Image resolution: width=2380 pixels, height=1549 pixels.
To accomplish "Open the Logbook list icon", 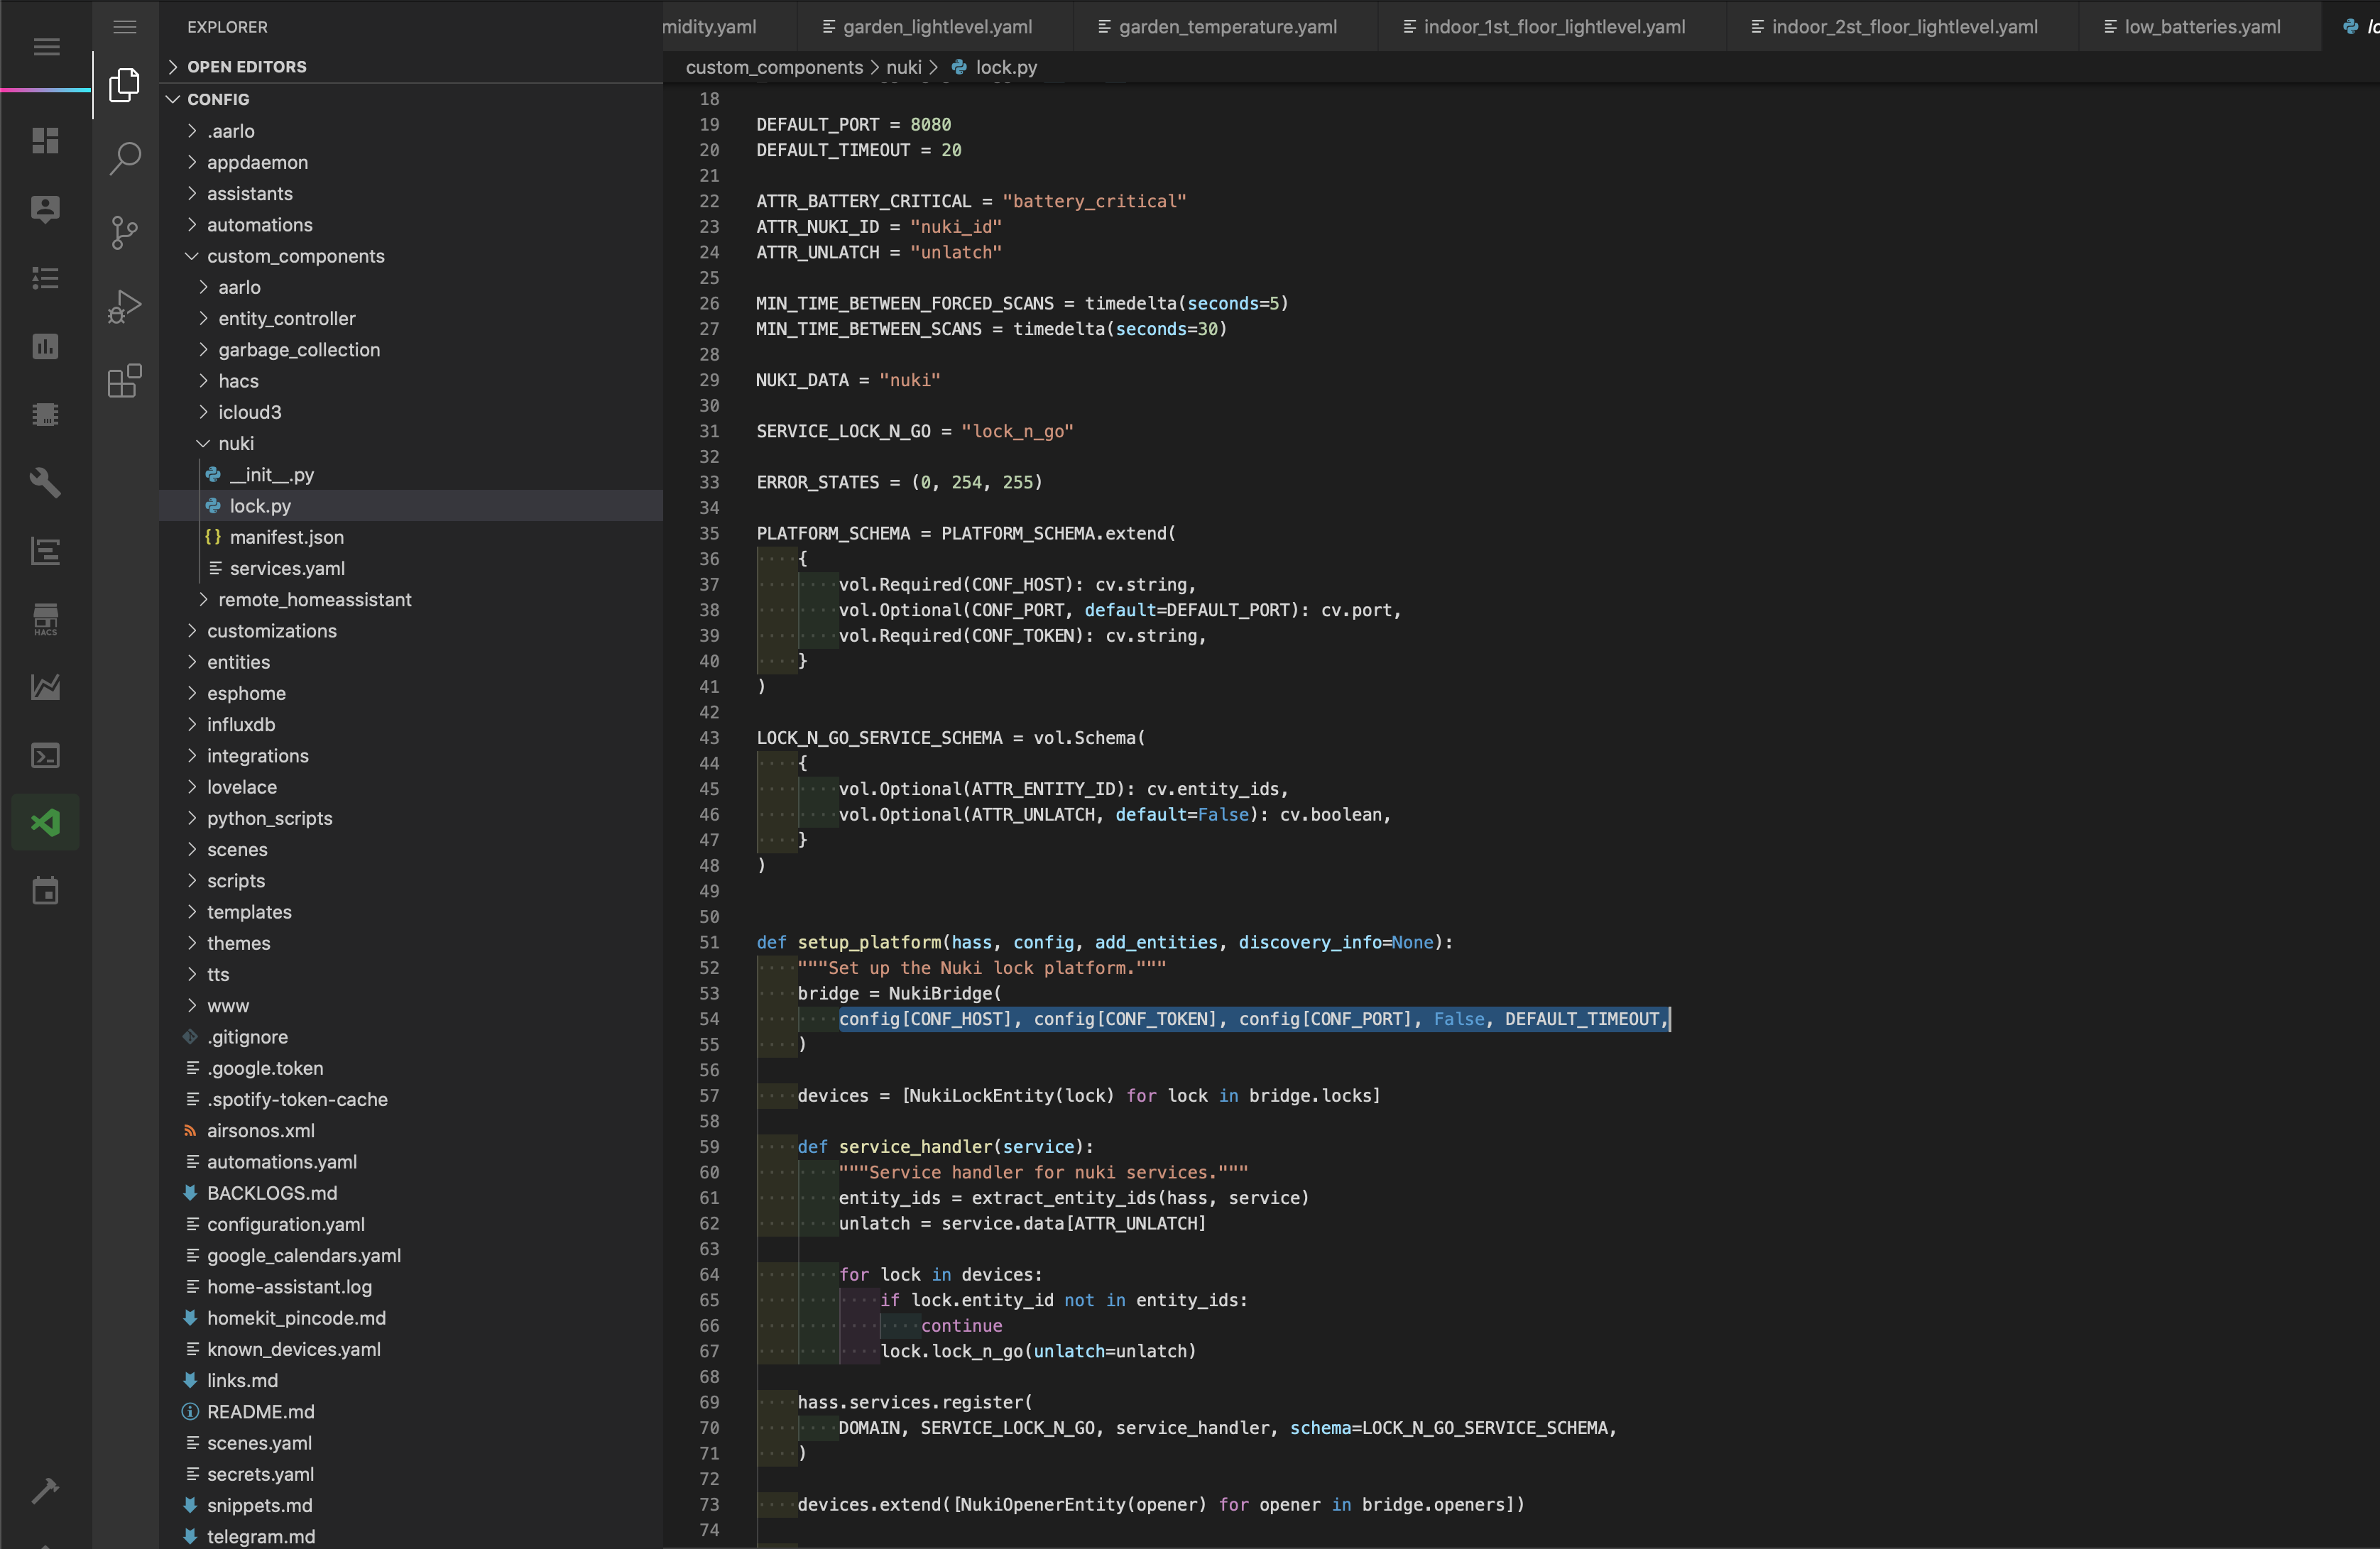I will click(46, 278).
